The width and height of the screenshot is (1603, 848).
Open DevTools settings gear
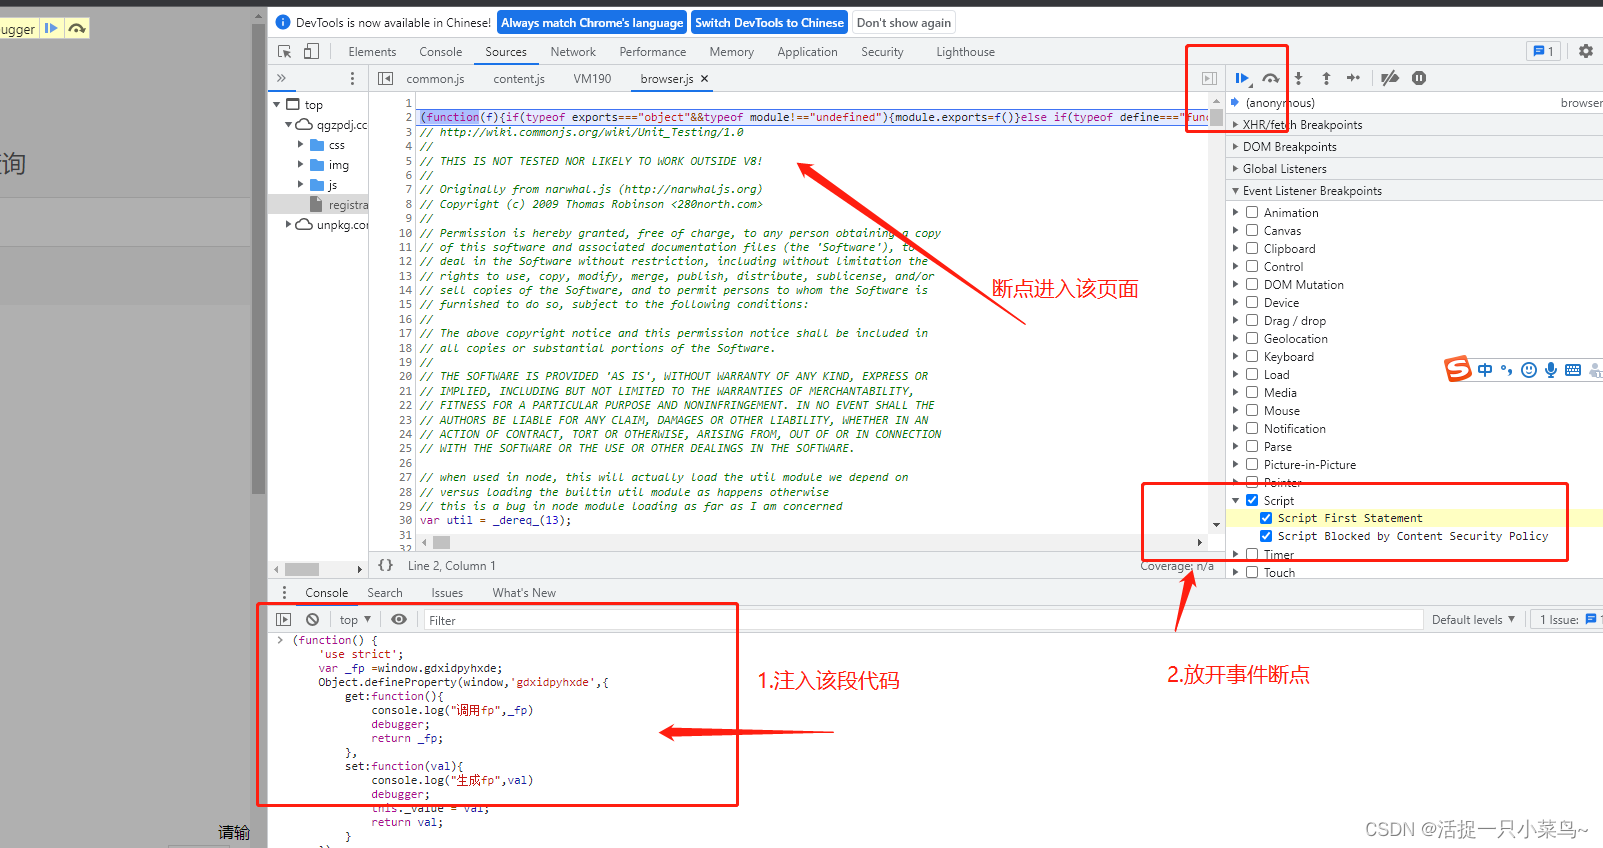1586,51
